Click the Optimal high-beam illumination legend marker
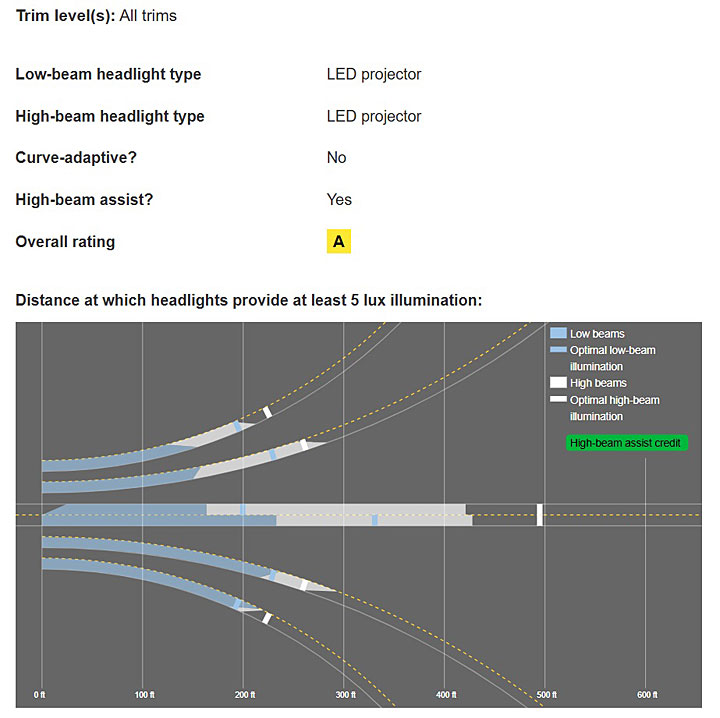Viewport: 720px width, 718px height. (x=558, y=399)
